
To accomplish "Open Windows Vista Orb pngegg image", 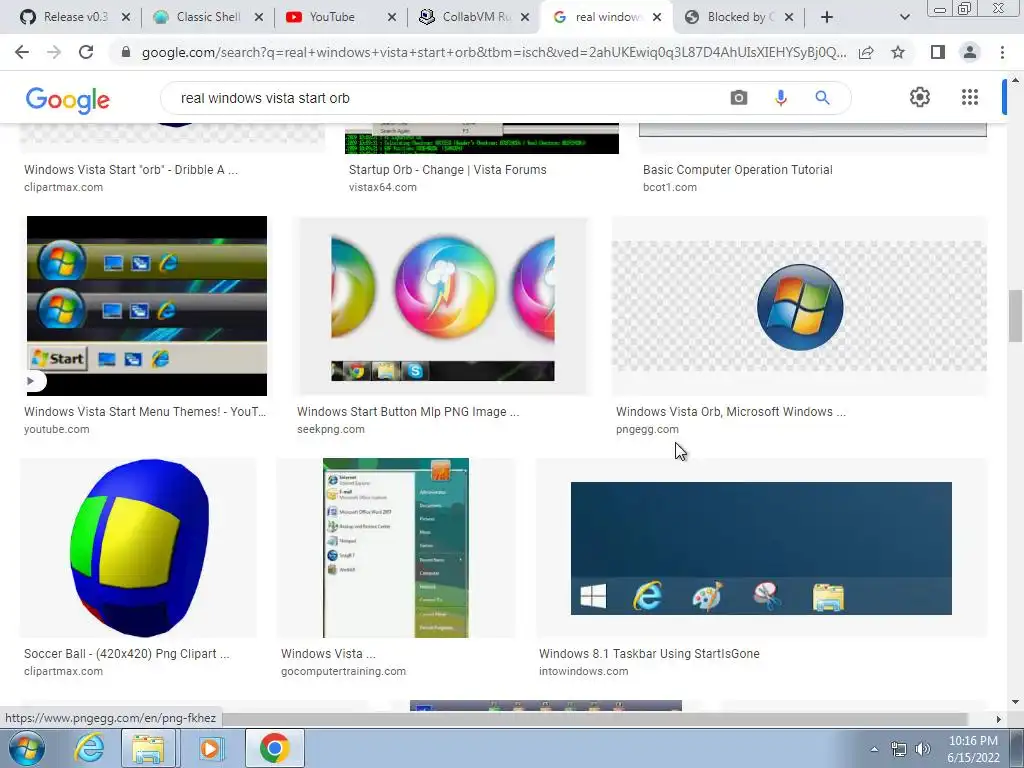I will point(799,306).
